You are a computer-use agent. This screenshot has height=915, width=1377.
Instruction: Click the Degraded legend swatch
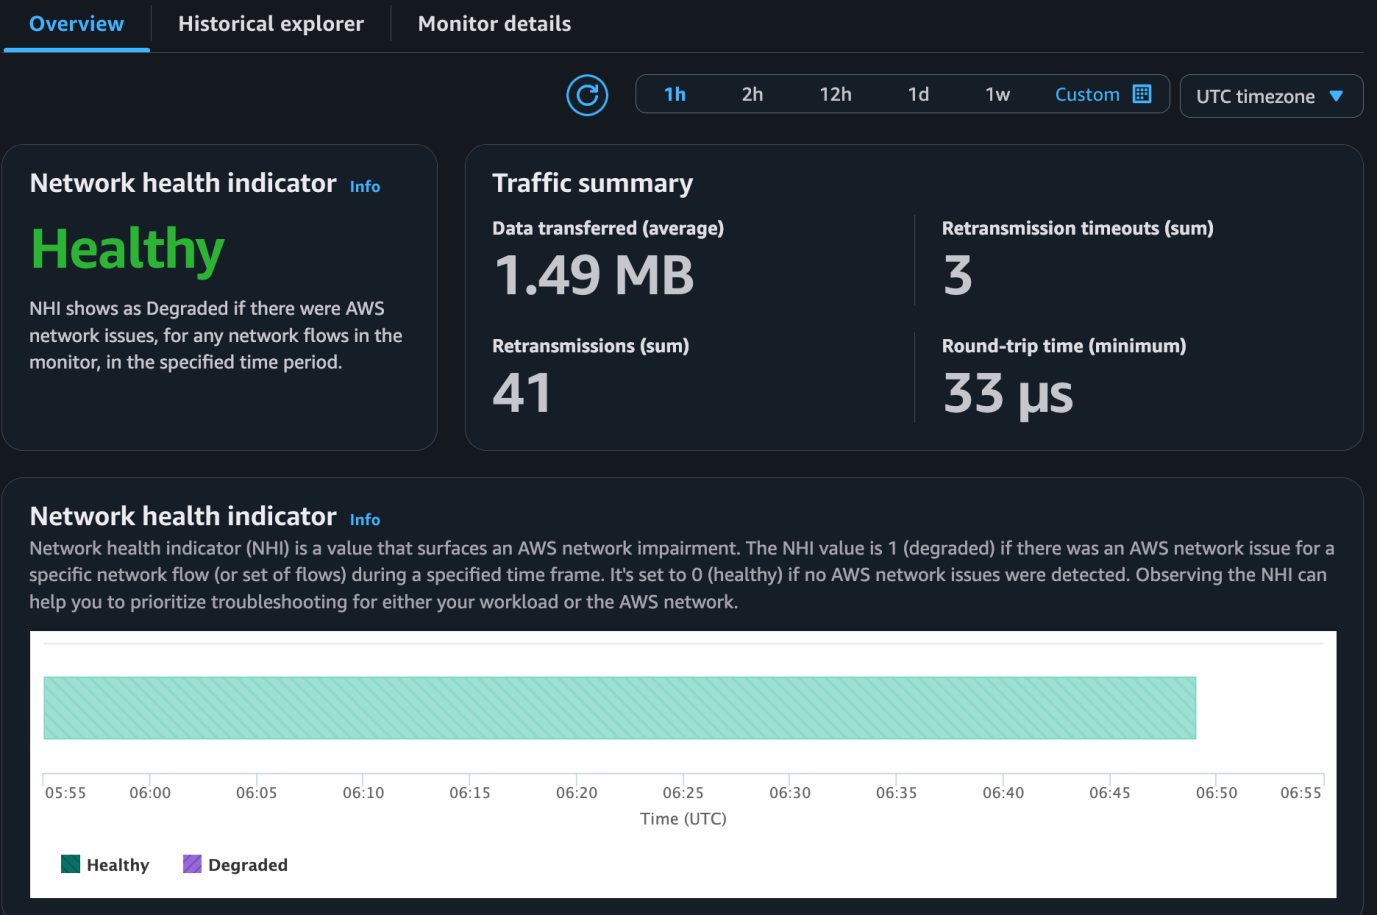click(x=192, y=864)
